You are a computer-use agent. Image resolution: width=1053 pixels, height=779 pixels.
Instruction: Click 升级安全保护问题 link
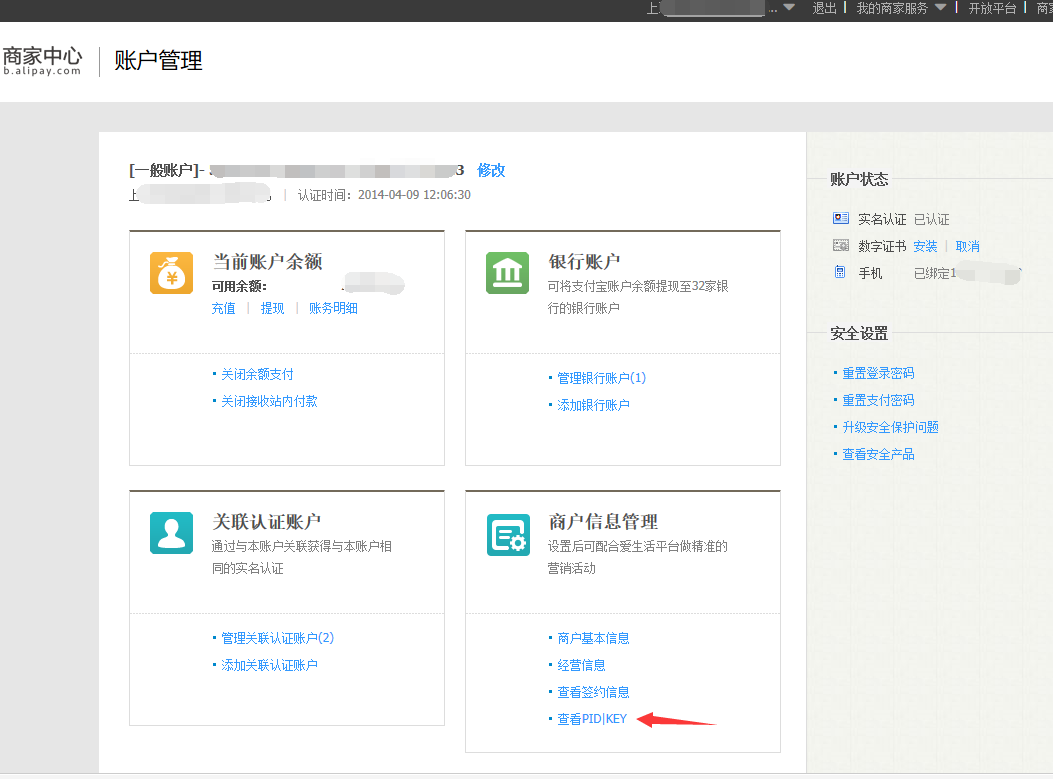(x=890, y=427)
